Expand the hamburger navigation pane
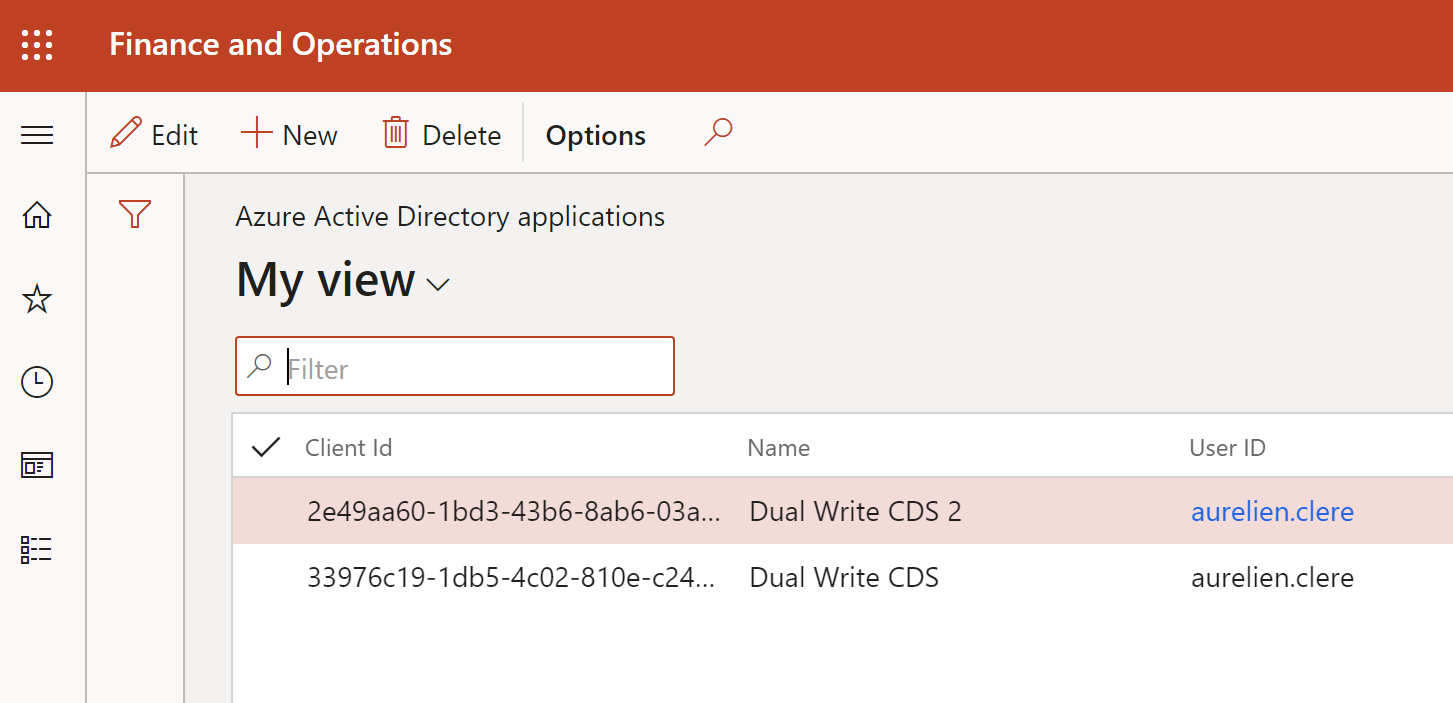The image size is (1453, 703). [37, 135]
